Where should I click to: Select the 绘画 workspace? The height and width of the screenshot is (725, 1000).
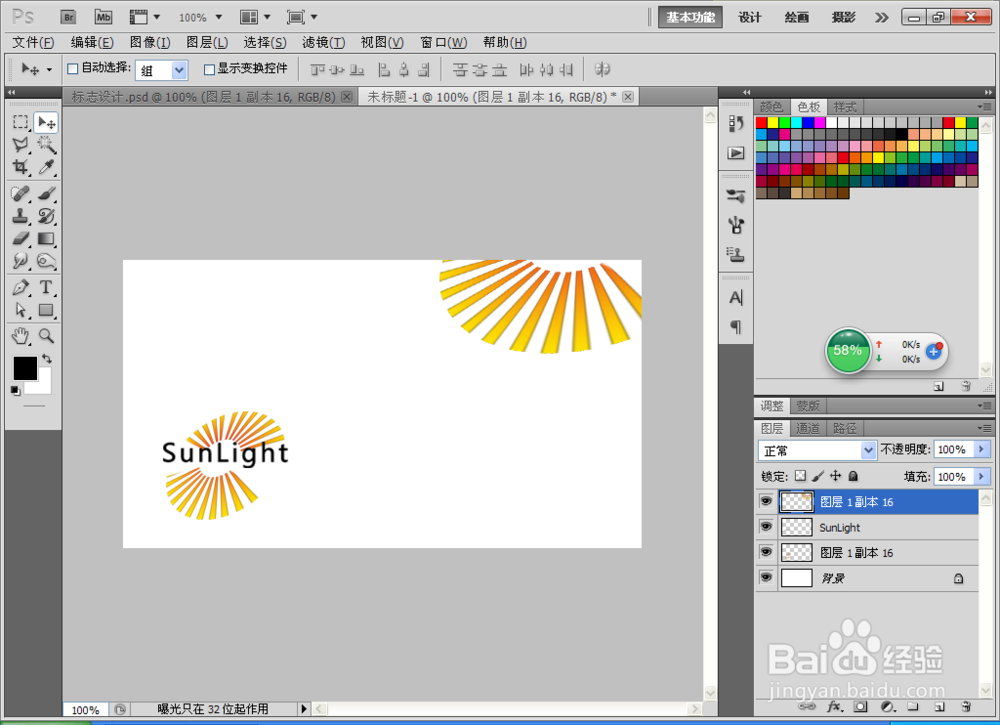[797, 17]
